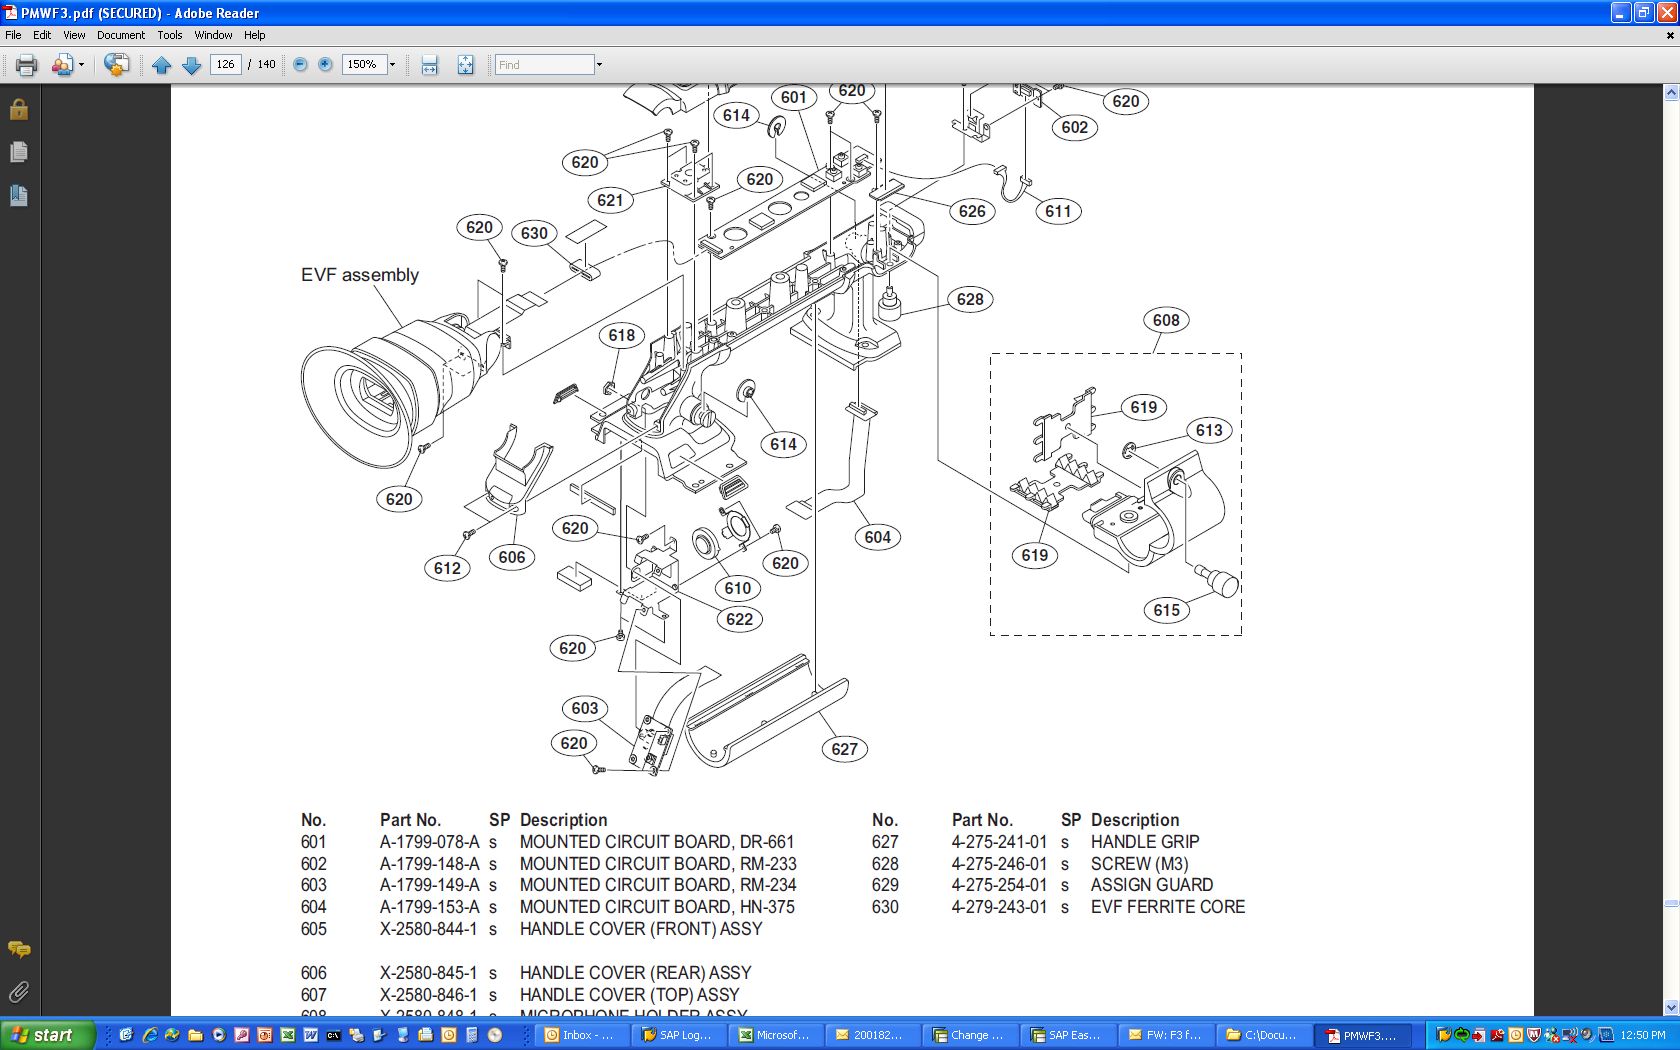Go to previous page with up arrow
The width and height of the screenshot is (1680, 1050).
click(161, 65)
